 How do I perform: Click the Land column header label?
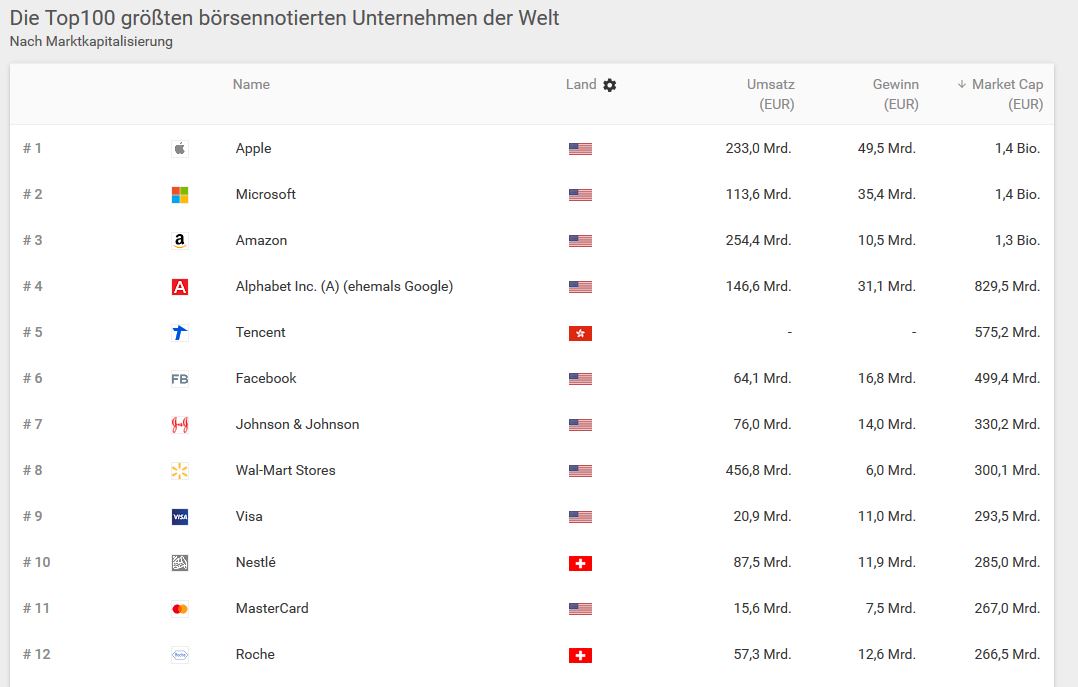coord(581,85)
